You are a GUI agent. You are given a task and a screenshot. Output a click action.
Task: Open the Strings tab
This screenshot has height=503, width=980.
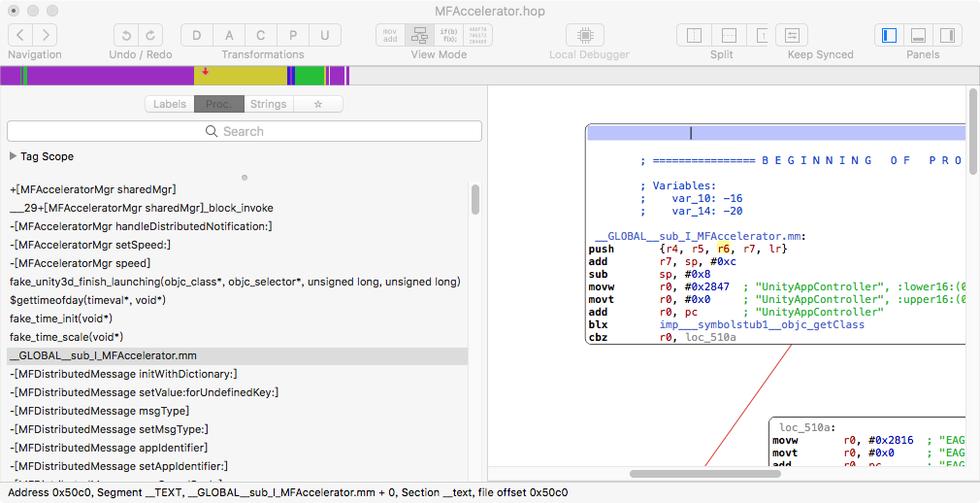pyautogui.click(x=268, y=104)
